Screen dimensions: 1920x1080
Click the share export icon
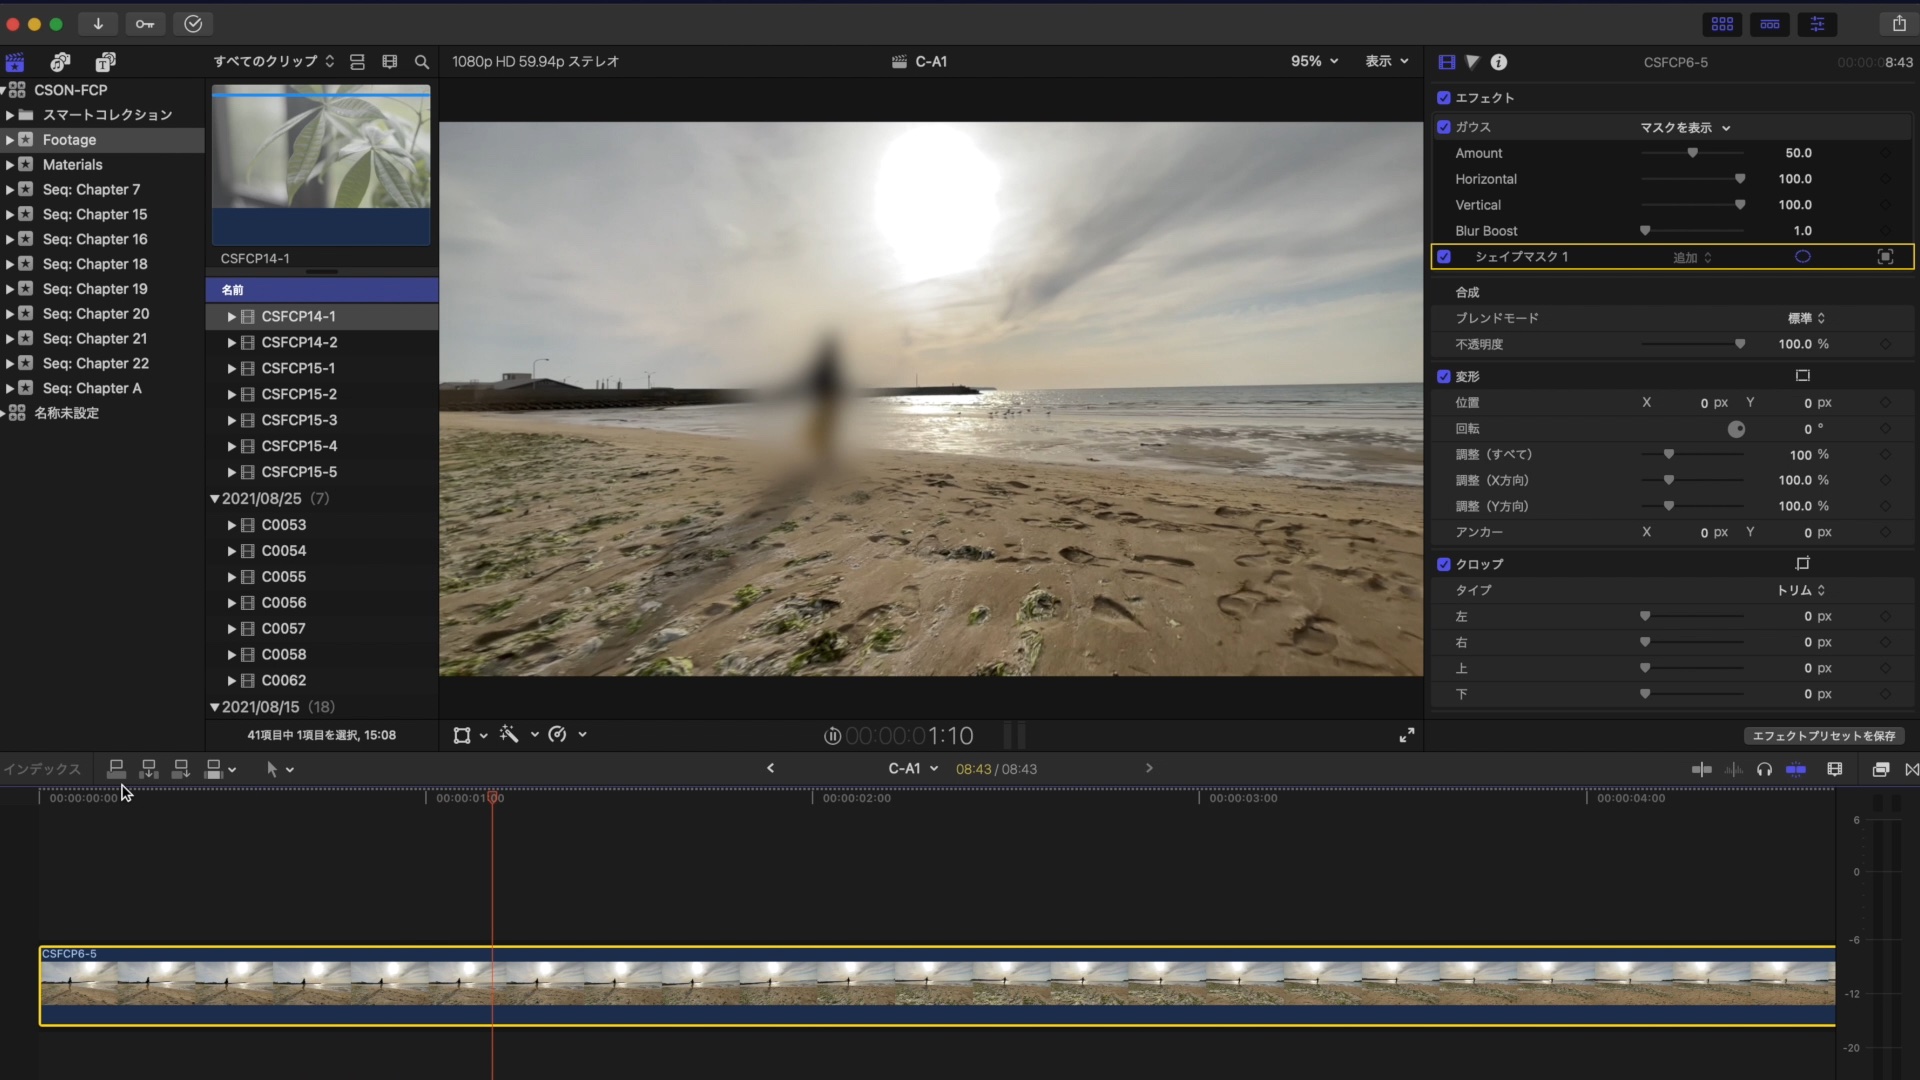pyautogui.click(x=1898, y=24)
